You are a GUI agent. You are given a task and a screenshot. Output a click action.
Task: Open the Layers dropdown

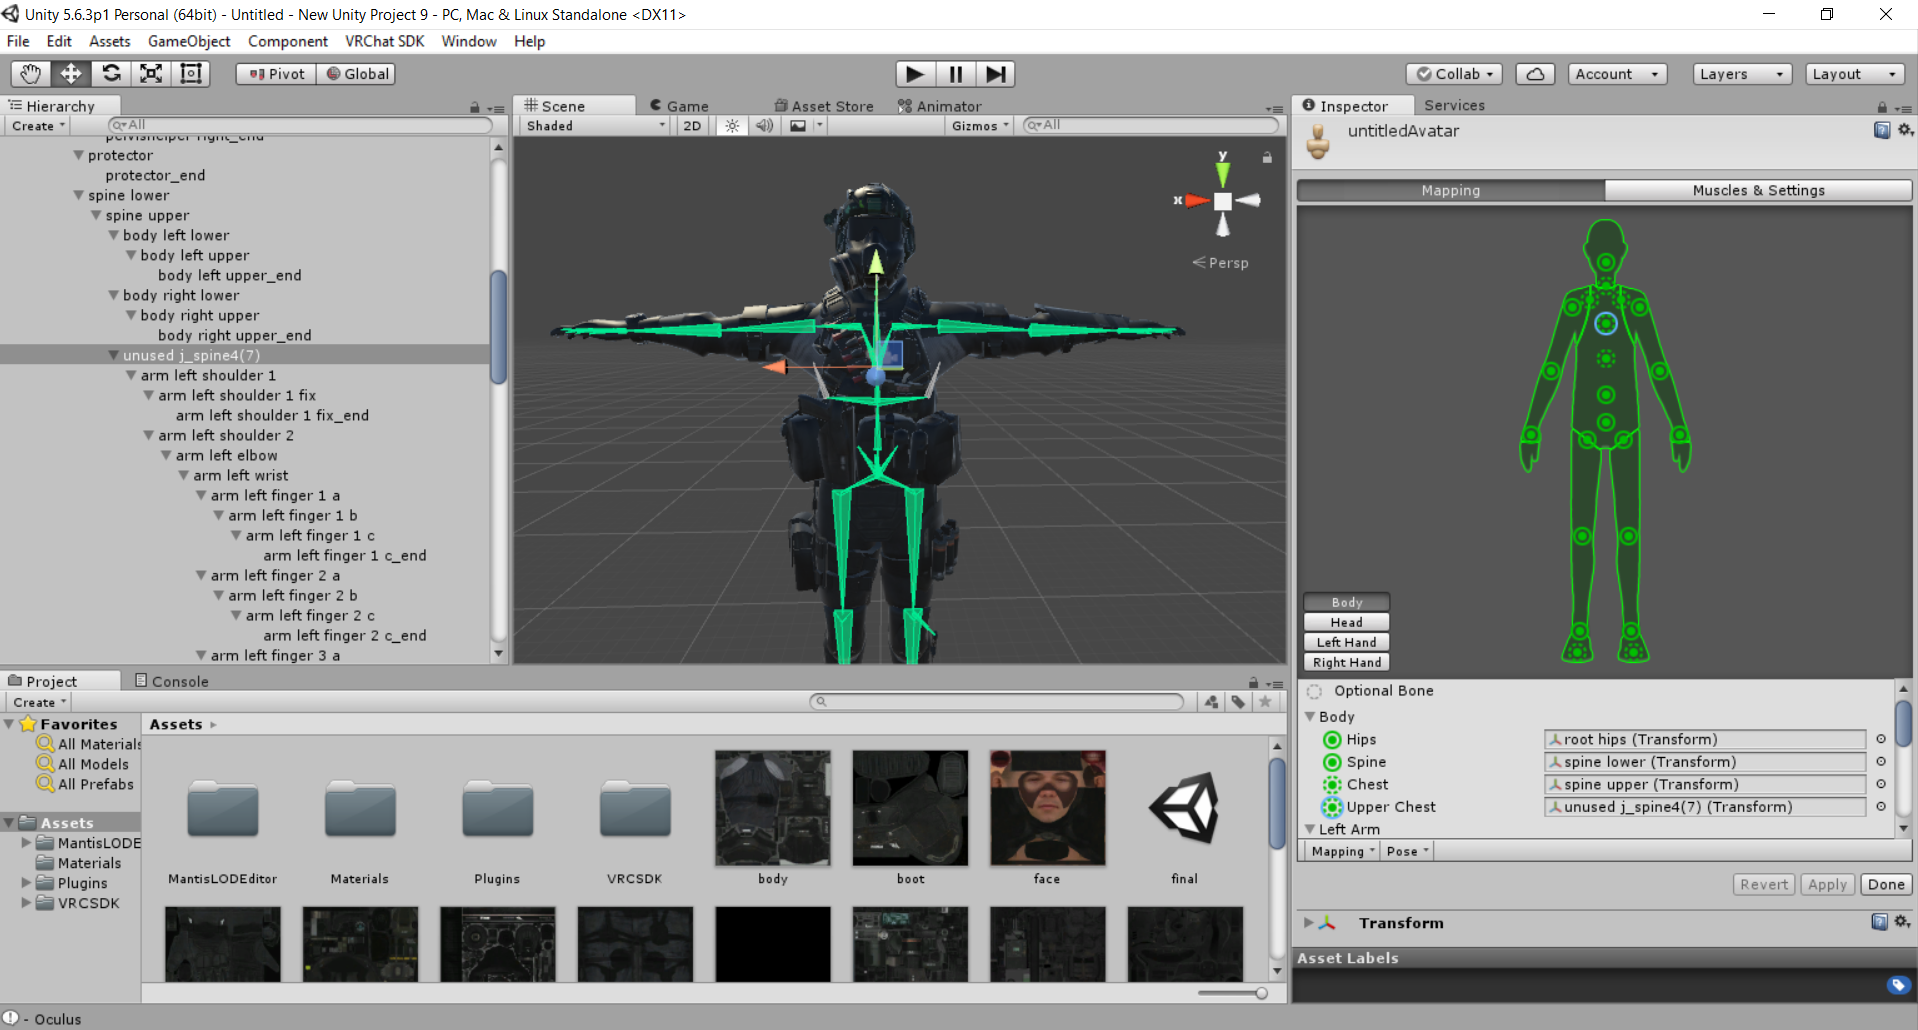pos(1742,74)
